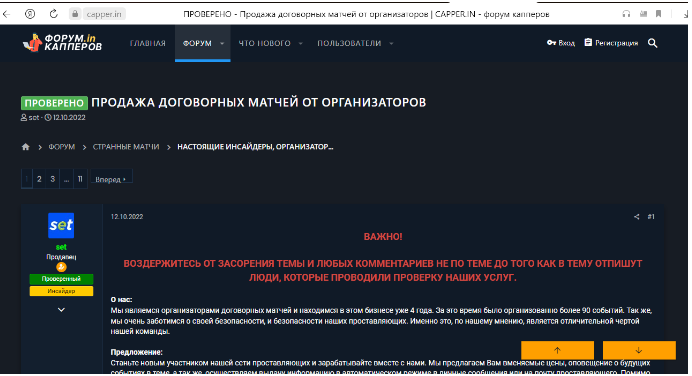Click the padlock site security icon
This screenshot has width=692, height=376.
coord(75,14)
